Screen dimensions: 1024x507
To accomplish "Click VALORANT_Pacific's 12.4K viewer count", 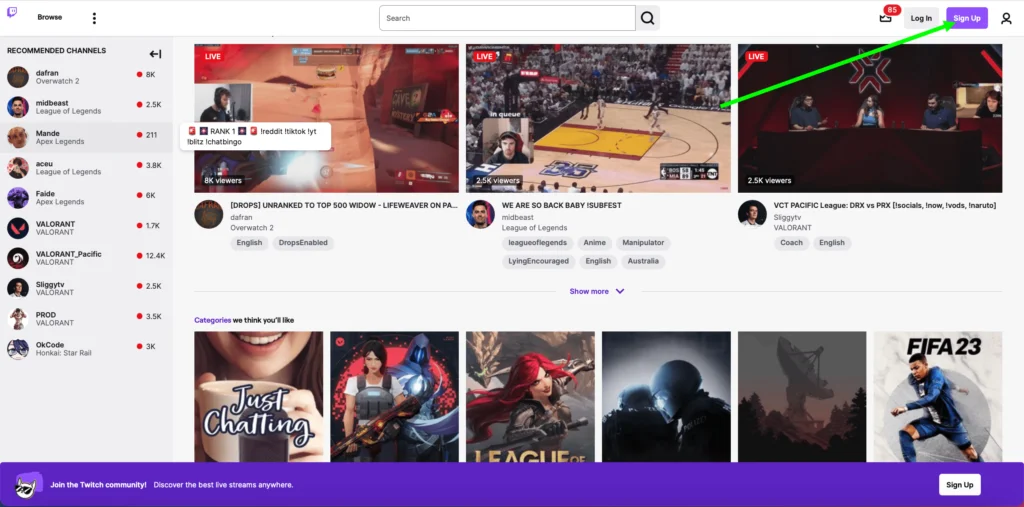I will coord(155,255).
